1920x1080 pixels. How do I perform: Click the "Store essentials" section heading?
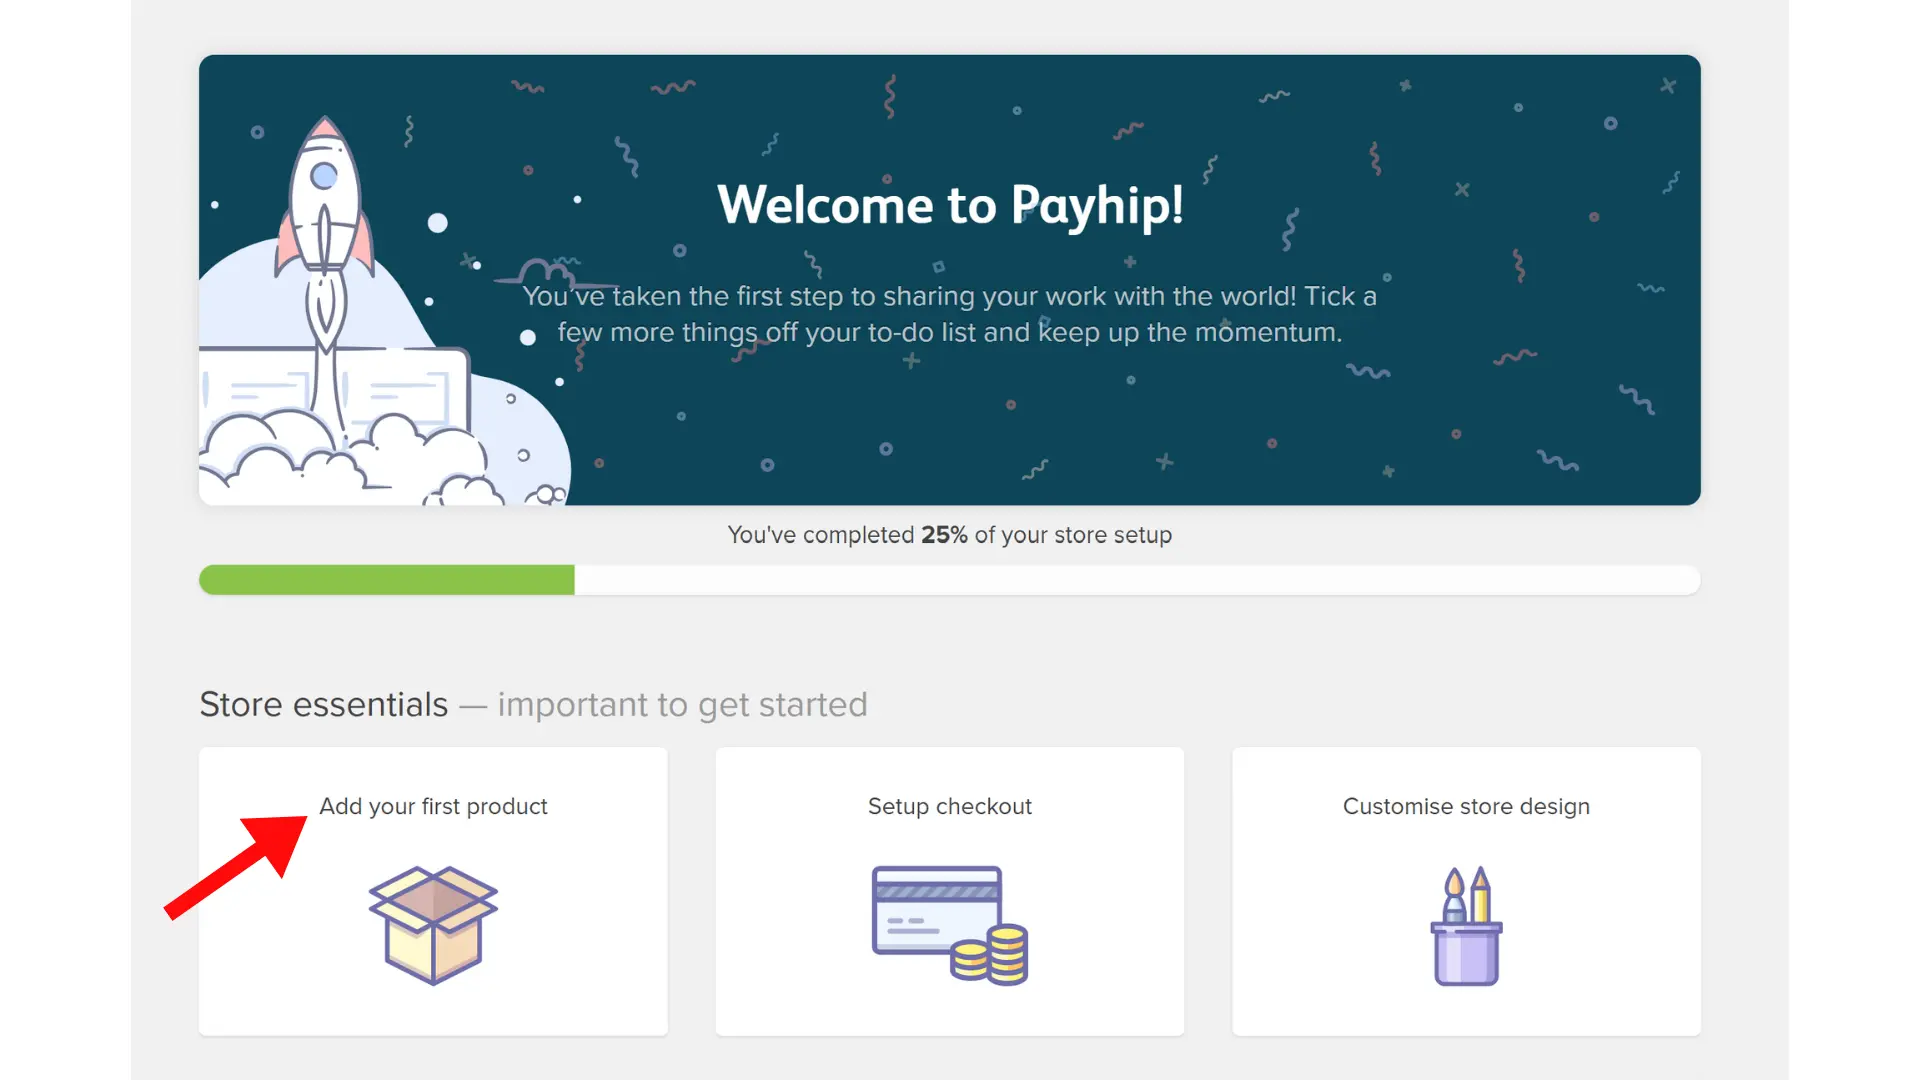[x=324, y=705]
